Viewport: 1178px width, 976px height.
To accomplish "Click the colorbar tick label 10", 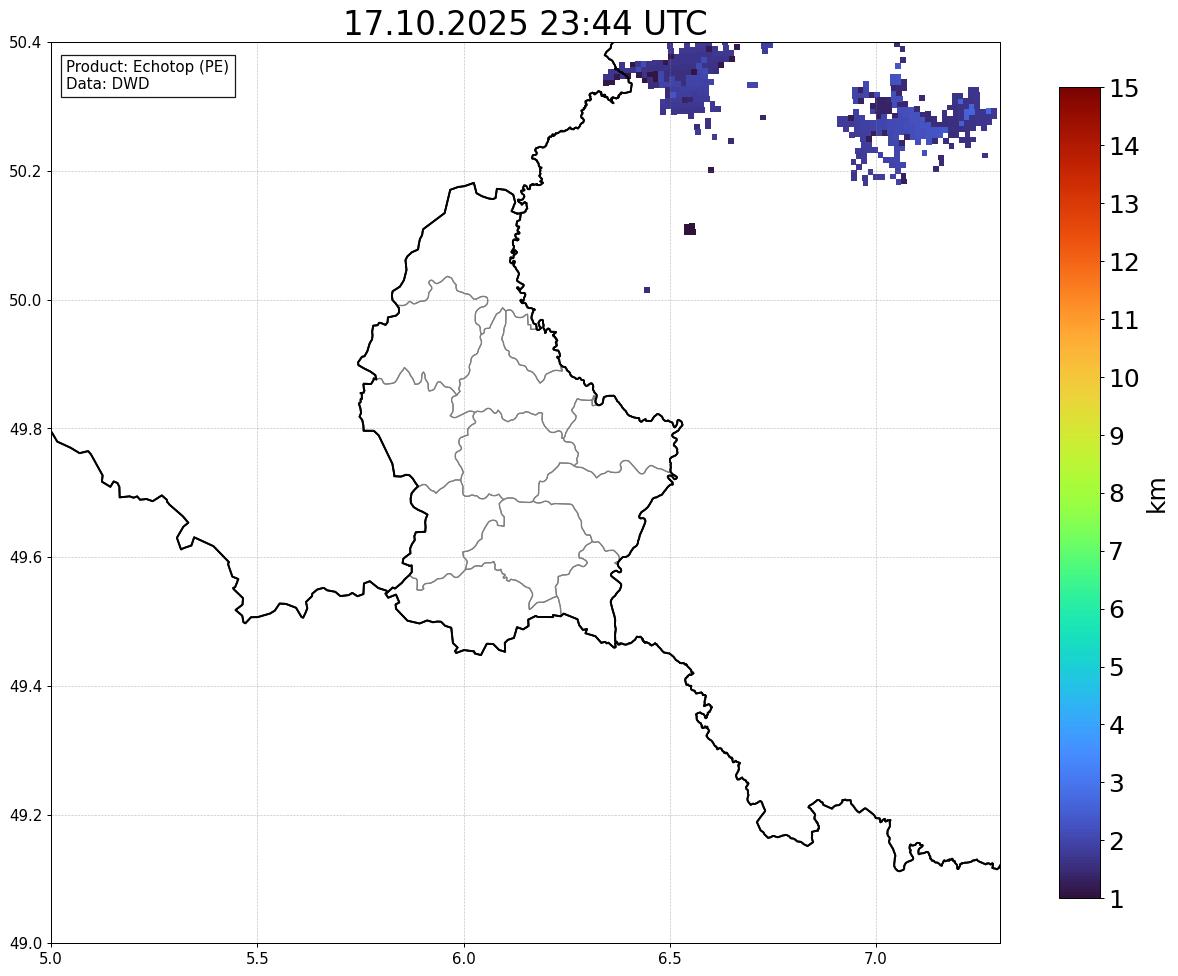I will click(x=1124, y=378).
